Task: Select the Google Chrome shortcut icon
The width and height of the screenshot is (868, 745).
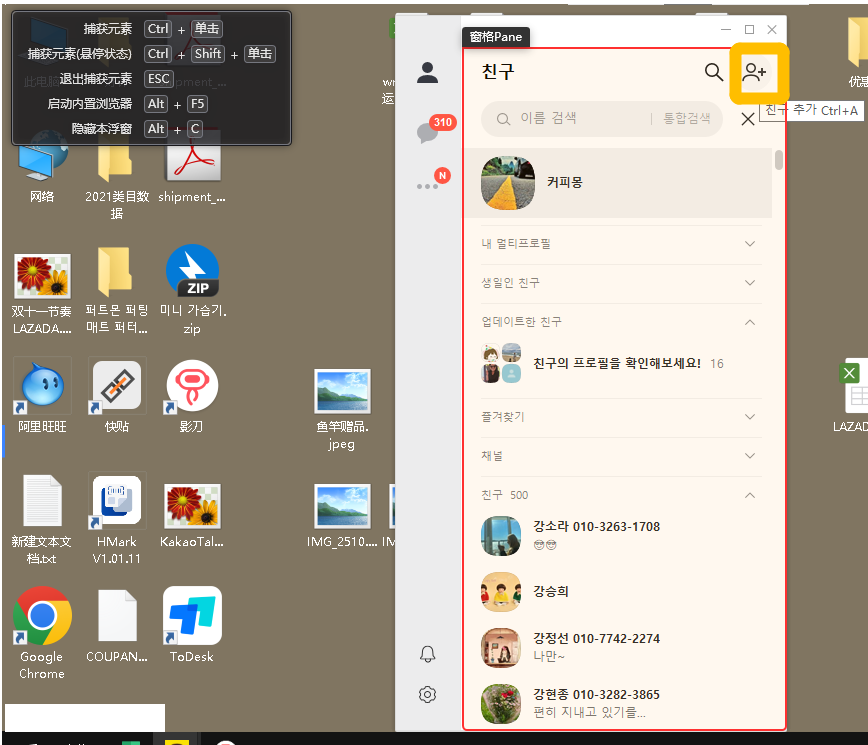Action: coord(42,634)
